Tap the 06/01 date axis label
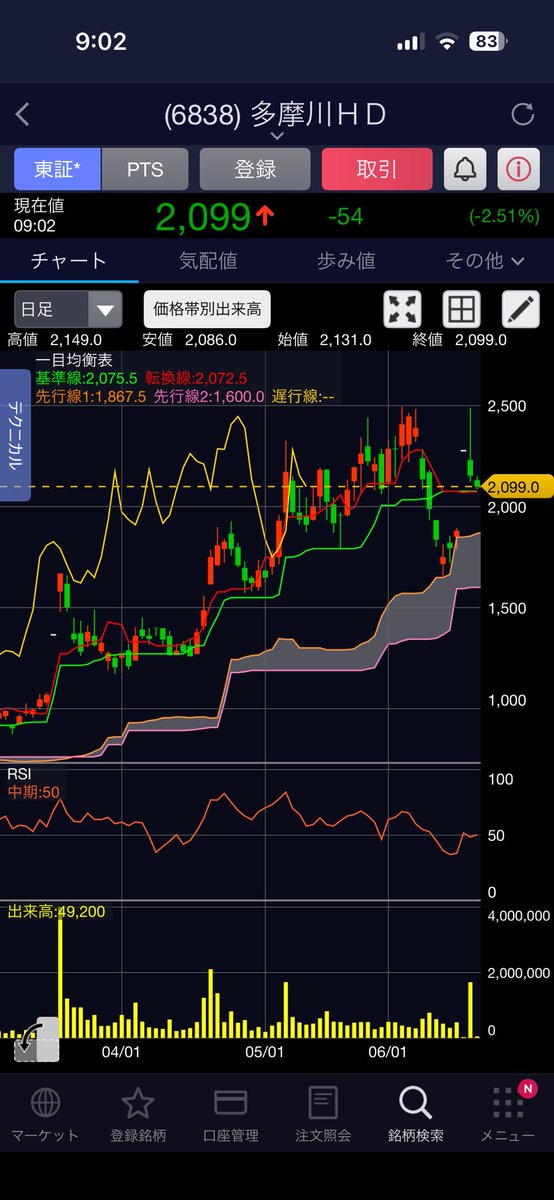Viewport: 554px width, 1200px height. tap(388, 1052)
